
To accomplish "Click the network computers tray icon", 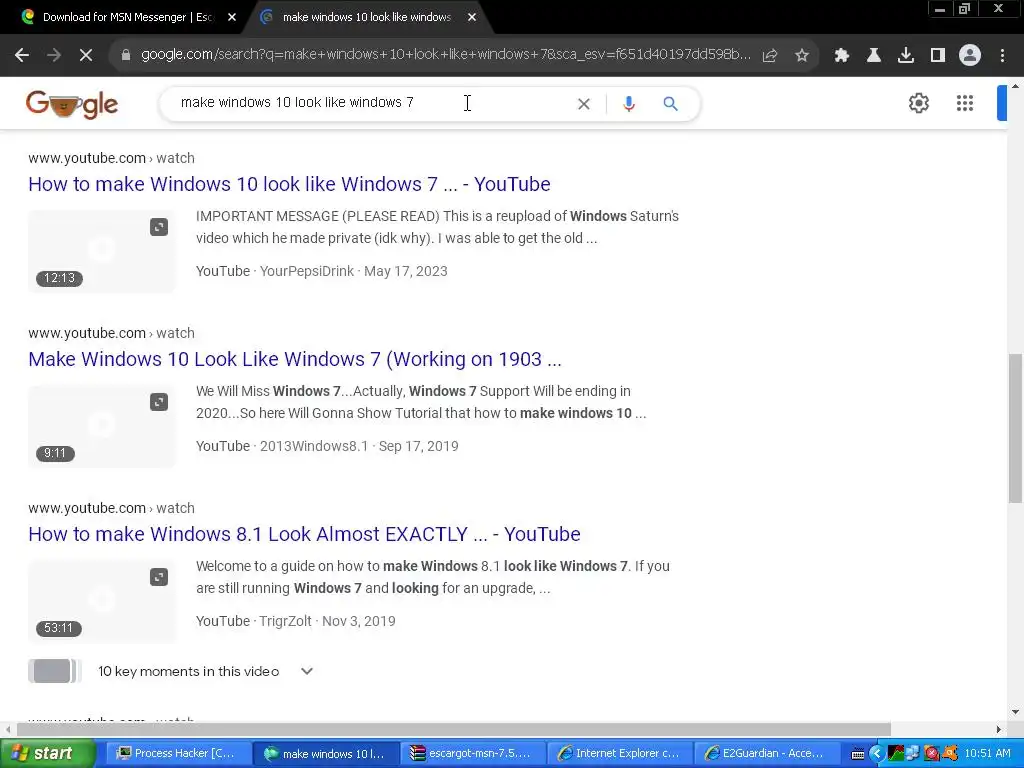I will coord(912,754).
